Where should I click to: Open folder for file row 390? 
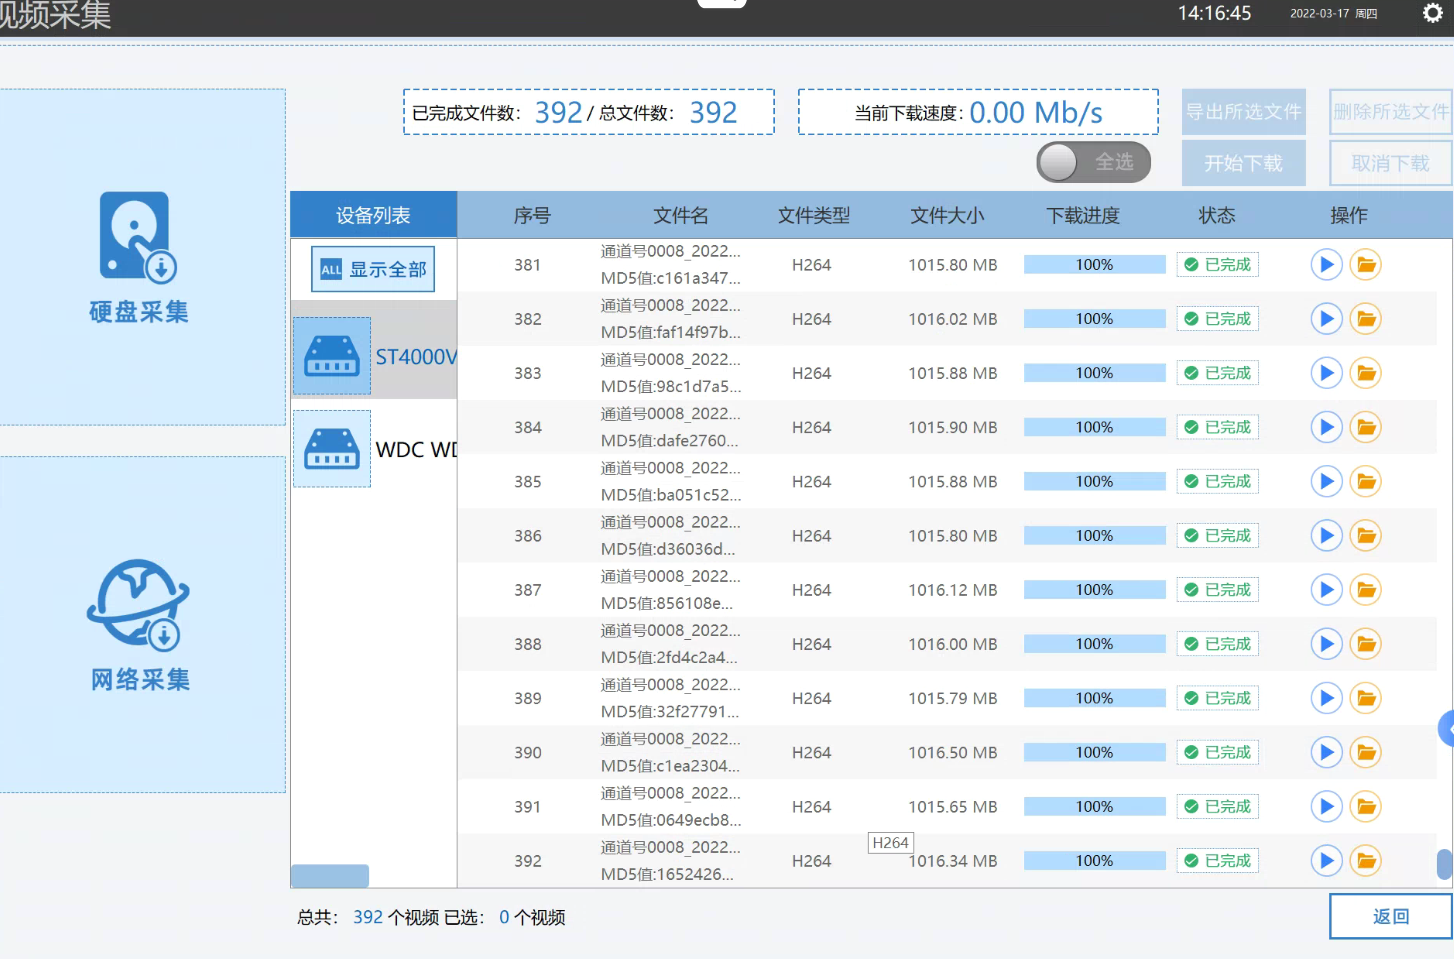pos(1366,752)
